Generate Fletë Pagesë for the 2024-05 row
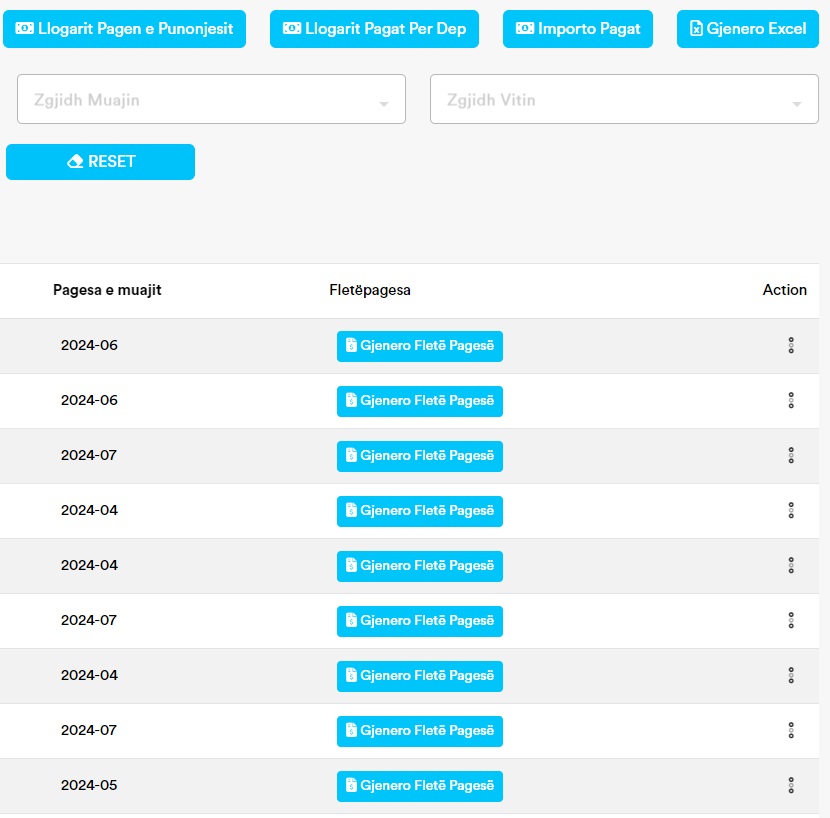 pyautogui.click(x=419, y=786)
